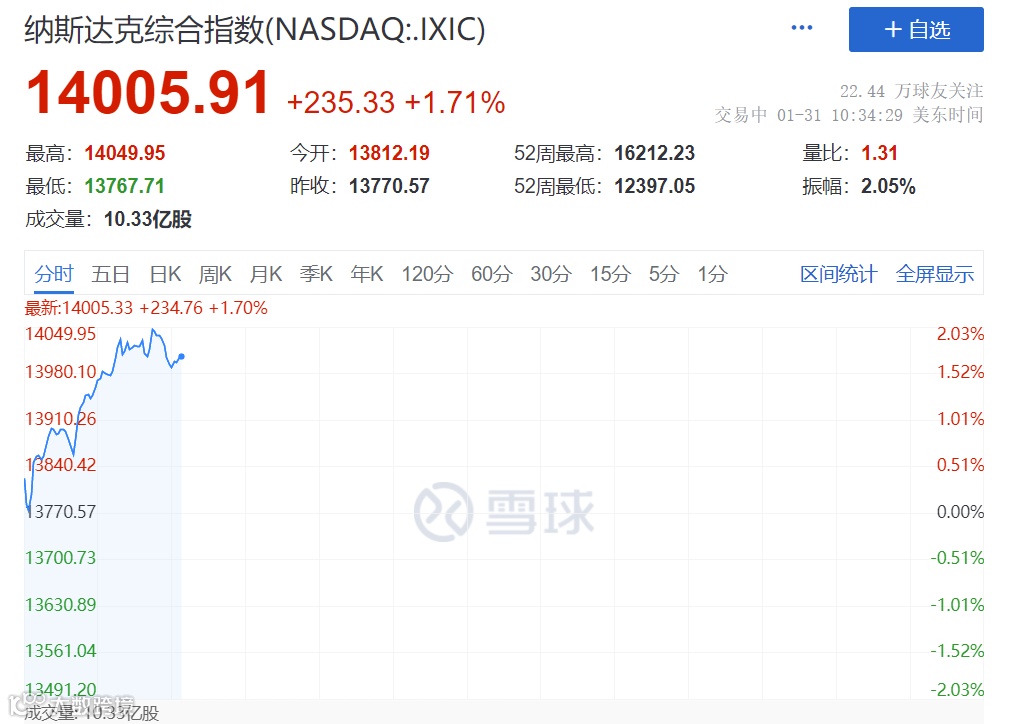
Task: Click the 22.44 万球友关注 follower count
Action: coord(911,91)
